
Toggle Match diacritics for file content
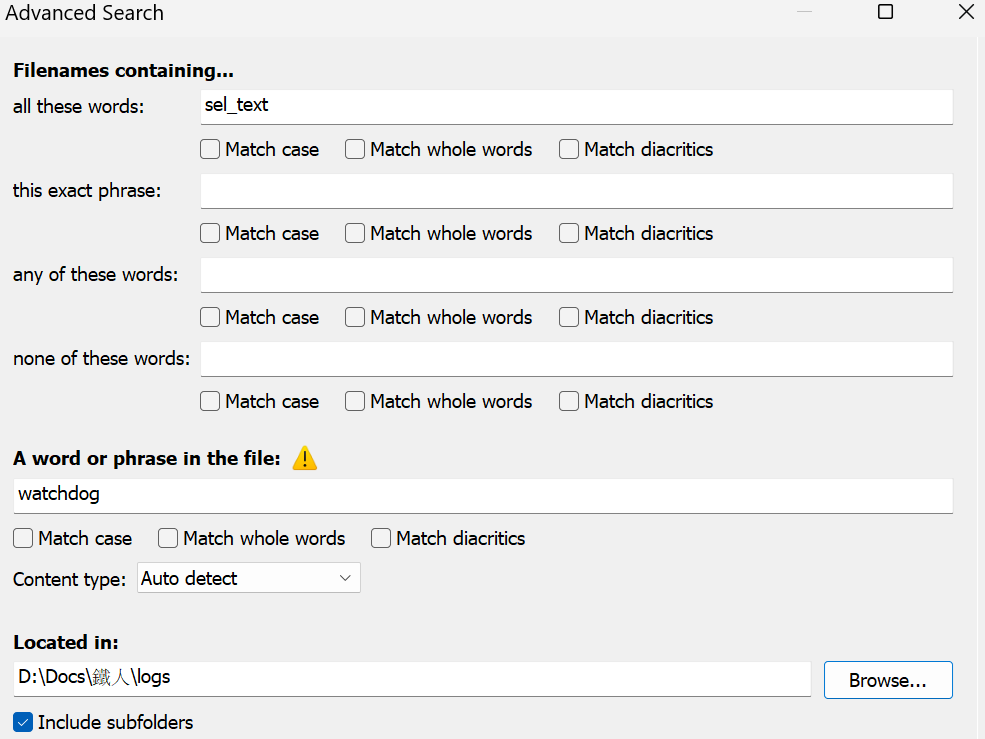(381, 539)
